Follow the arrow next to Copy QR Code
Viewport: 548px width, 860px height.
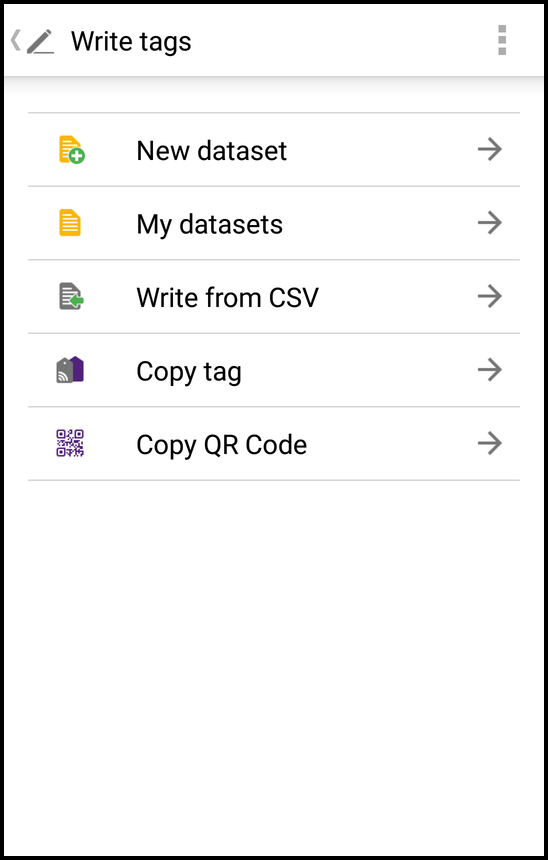(490, 443)
